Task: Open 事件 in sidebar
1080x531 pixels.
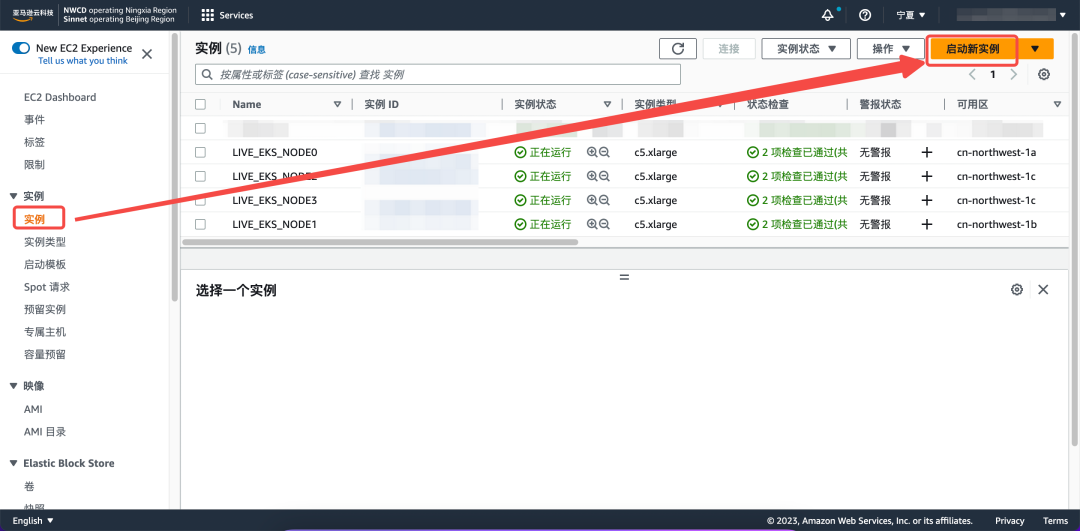Action: [34, 120]
